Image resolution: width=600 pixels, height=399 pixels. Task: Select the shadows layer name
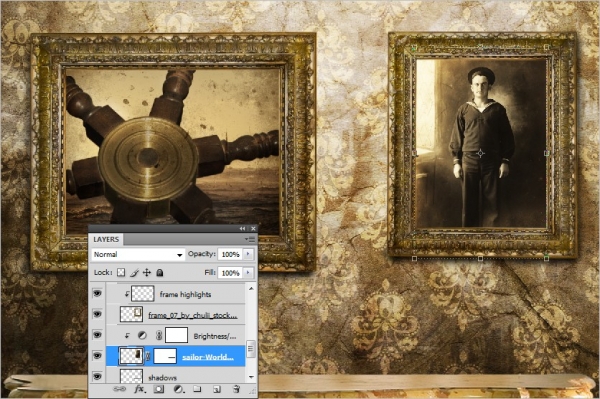[x=162, y=378]
